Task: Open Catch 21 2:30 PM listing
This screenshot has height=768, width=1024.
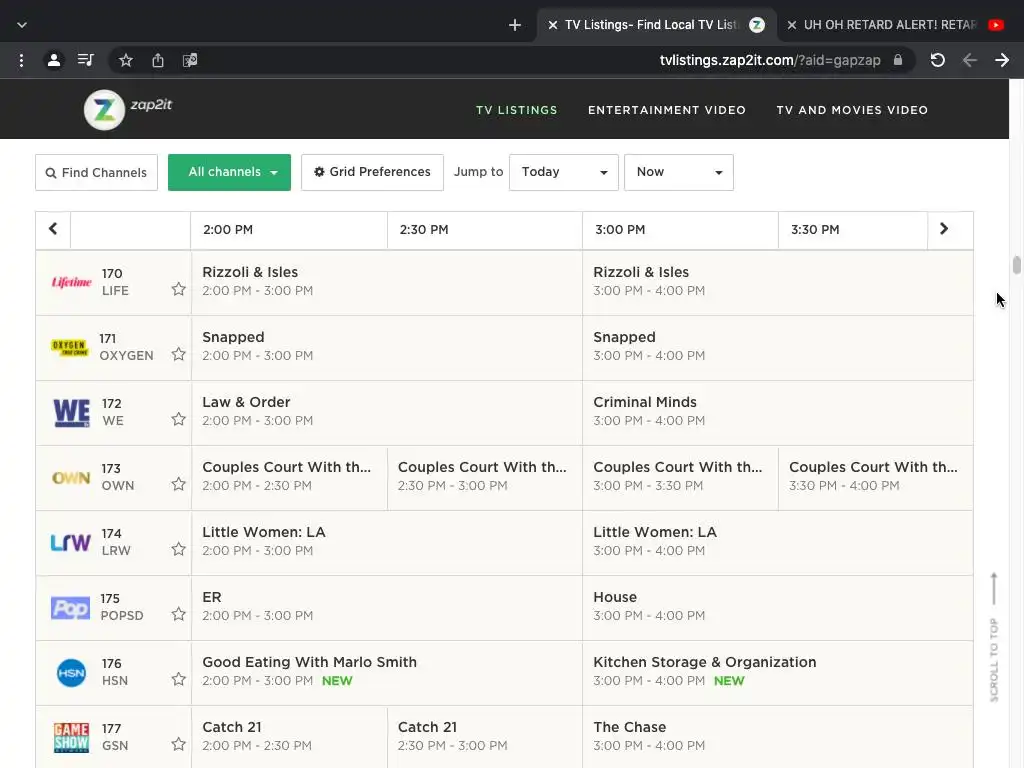Action: pyautogui.click(x=485, y=737)
